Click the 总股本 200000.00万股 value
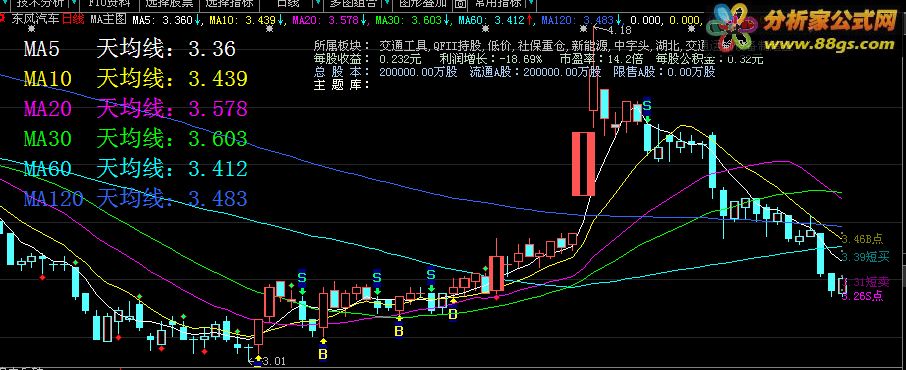 point(385,72)
